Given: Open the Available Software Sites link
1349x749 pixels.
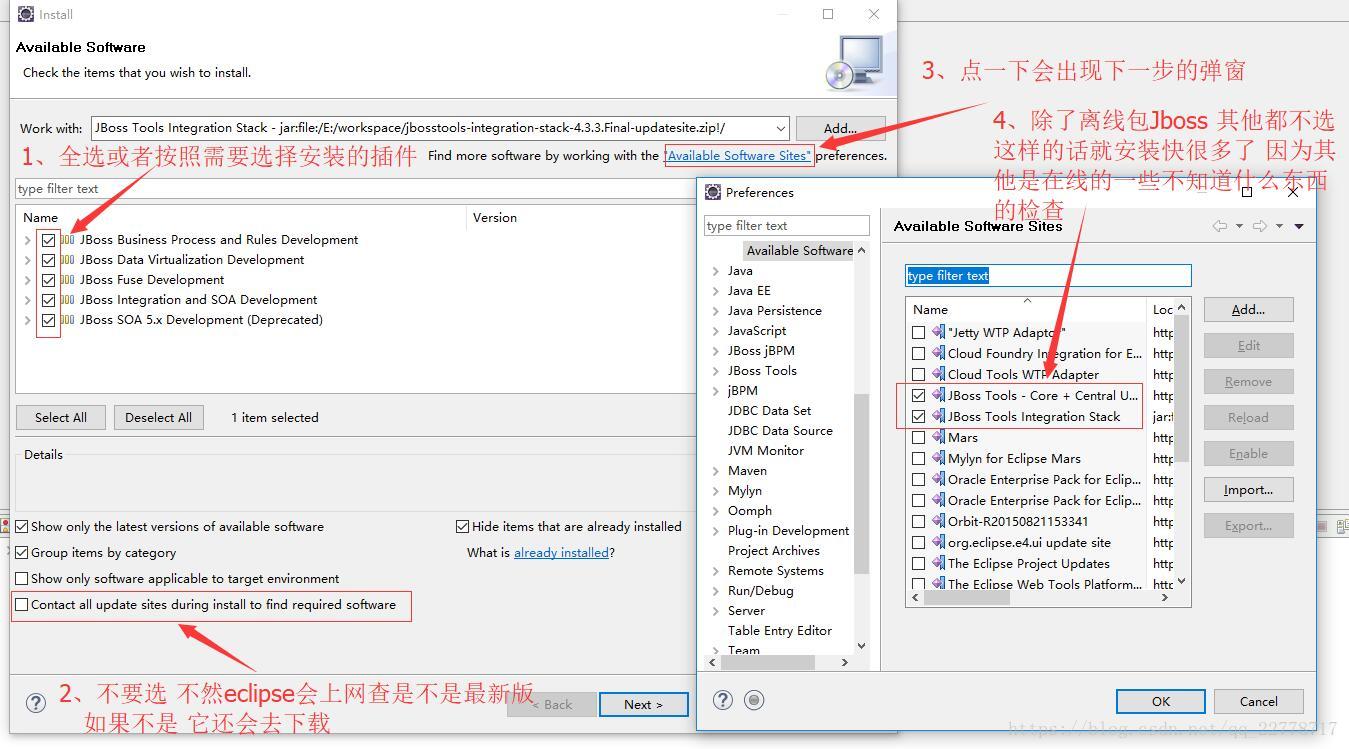Looking at the screenshot, I should [x=739, y=155].
